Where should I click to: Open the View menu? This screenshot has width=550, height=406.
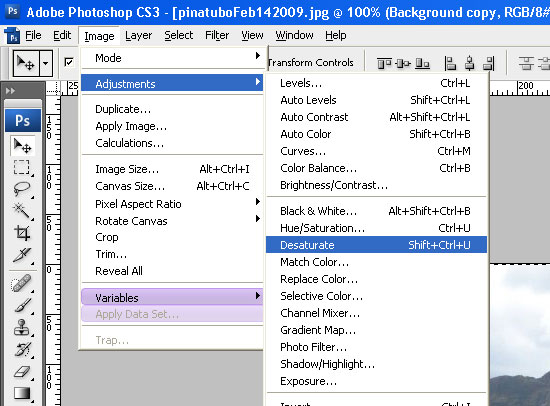tap(252, 35)
